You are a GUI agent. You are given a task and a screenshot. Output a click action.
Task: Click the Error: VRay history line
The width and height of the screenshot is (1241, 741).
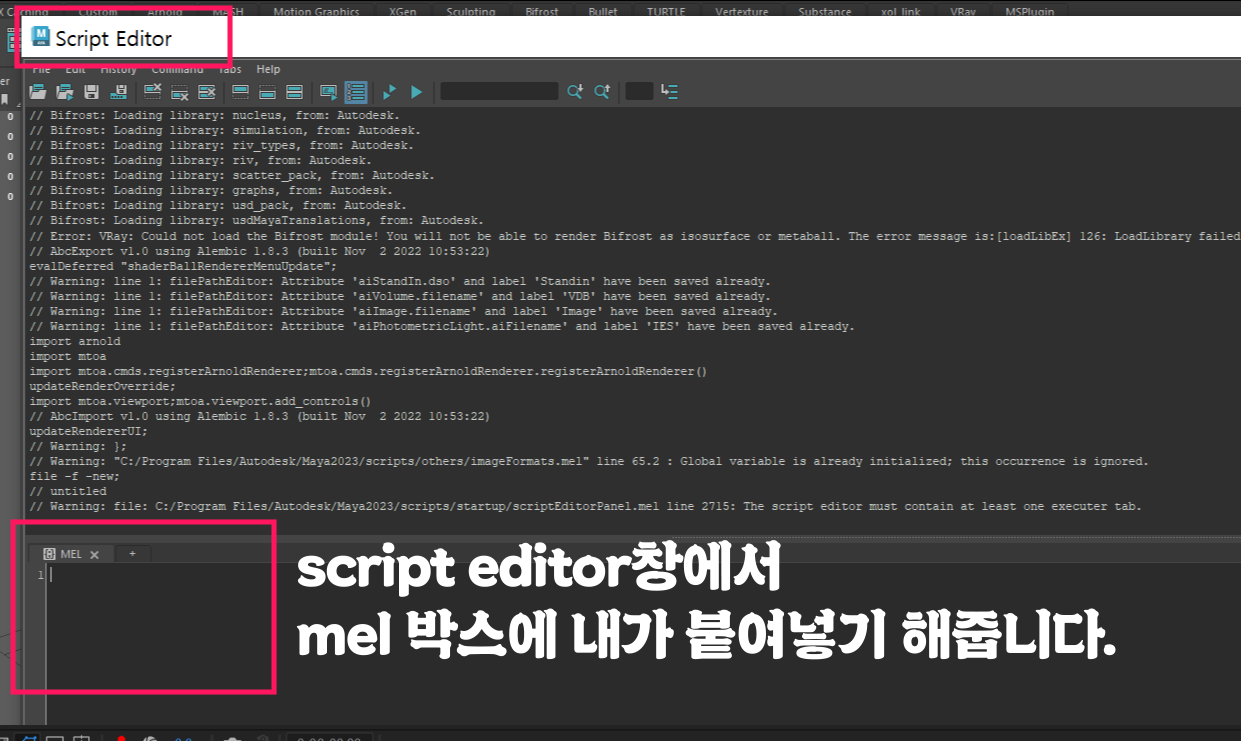point(635,236)
